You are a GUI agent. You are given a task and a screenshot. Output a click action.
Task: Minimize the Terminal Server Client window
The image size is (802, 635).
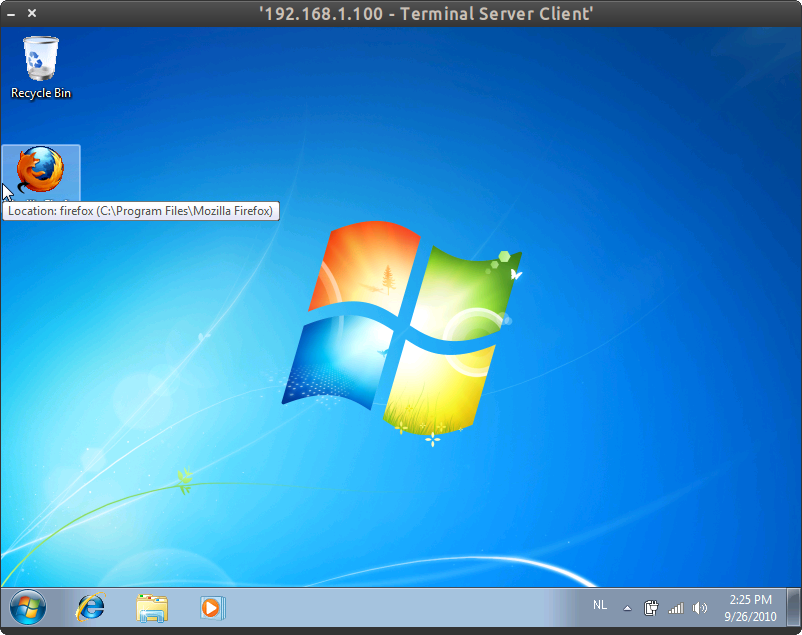pyautogui.click(x=11, y=14)
